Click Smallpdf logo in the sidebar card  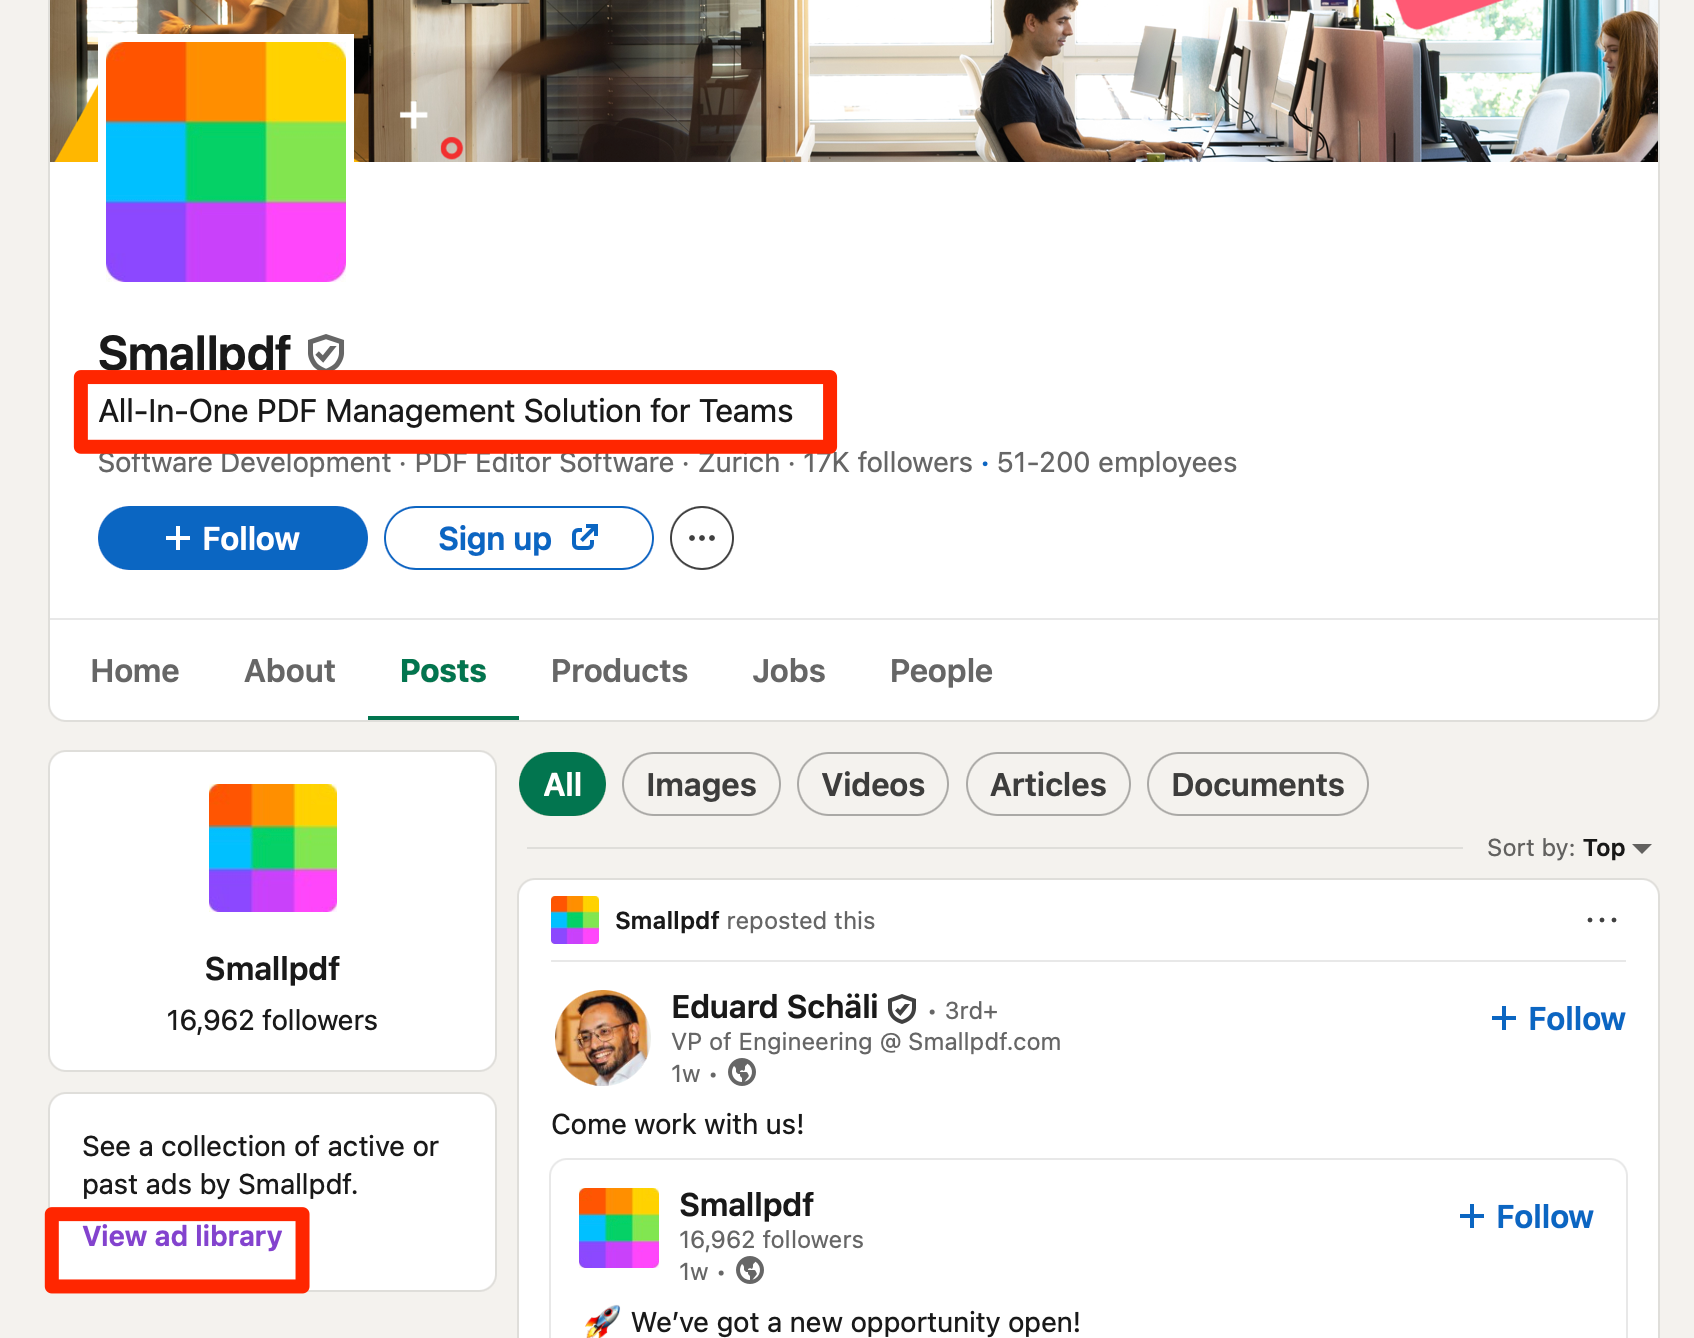click(273, 848)
